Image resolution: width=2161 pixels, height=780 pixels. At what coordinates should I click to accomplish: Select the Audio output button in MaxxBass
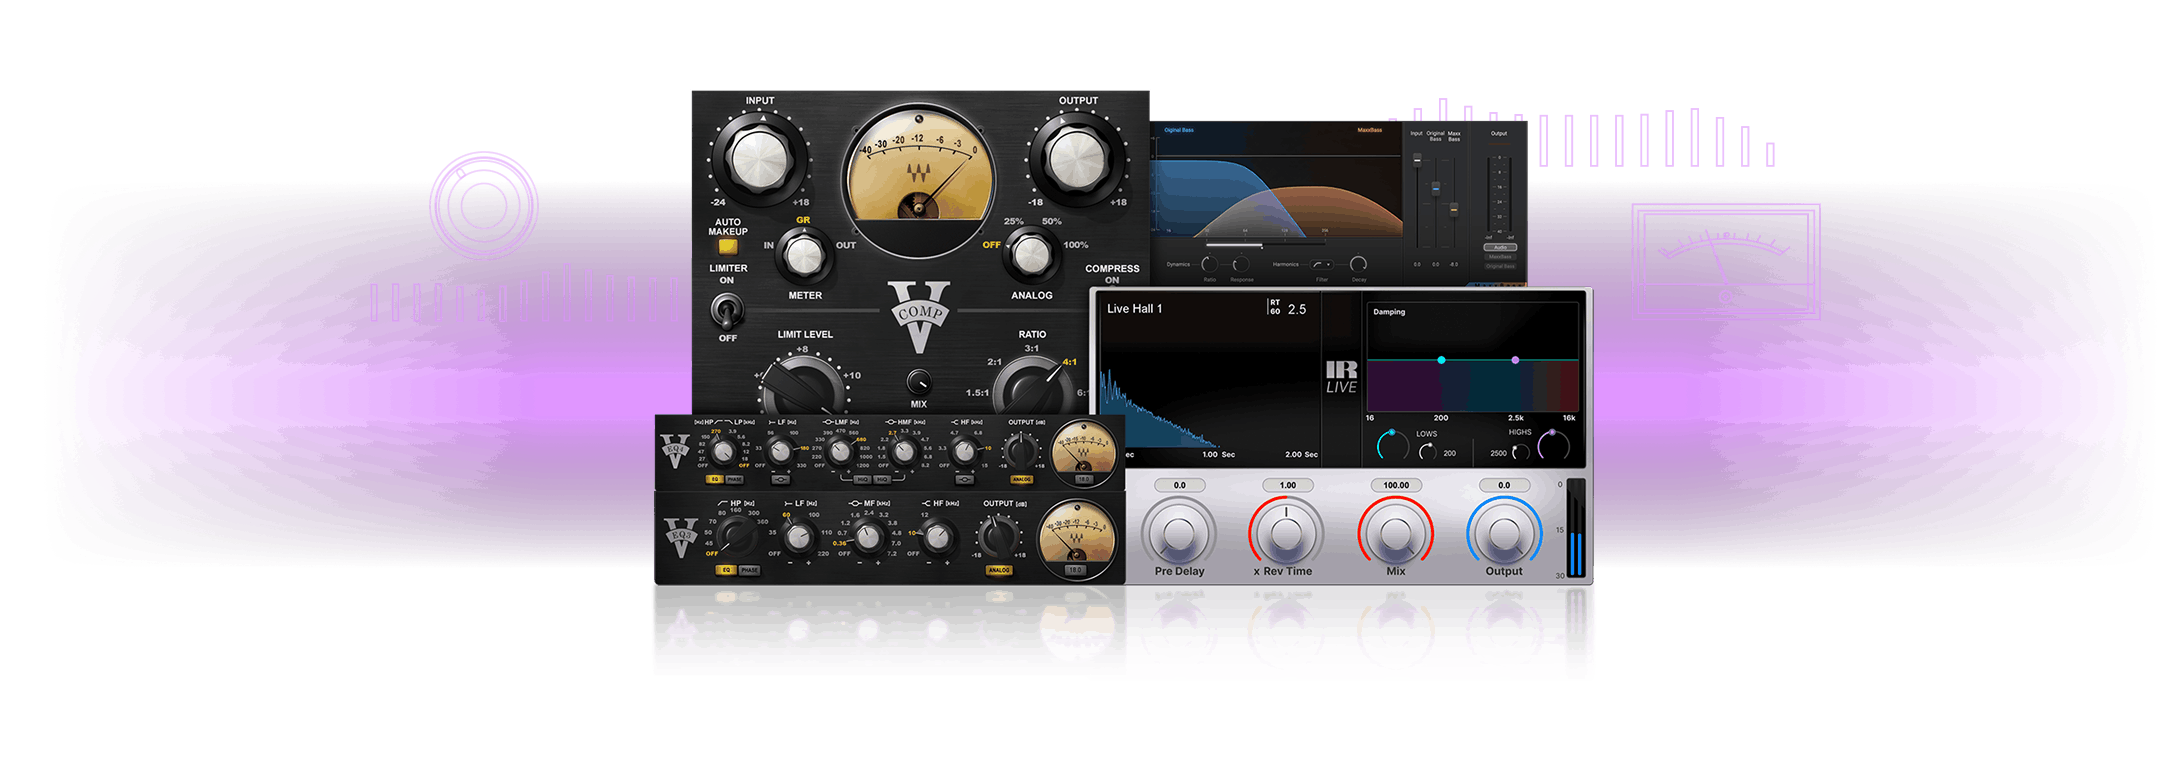click(1500, 247)
